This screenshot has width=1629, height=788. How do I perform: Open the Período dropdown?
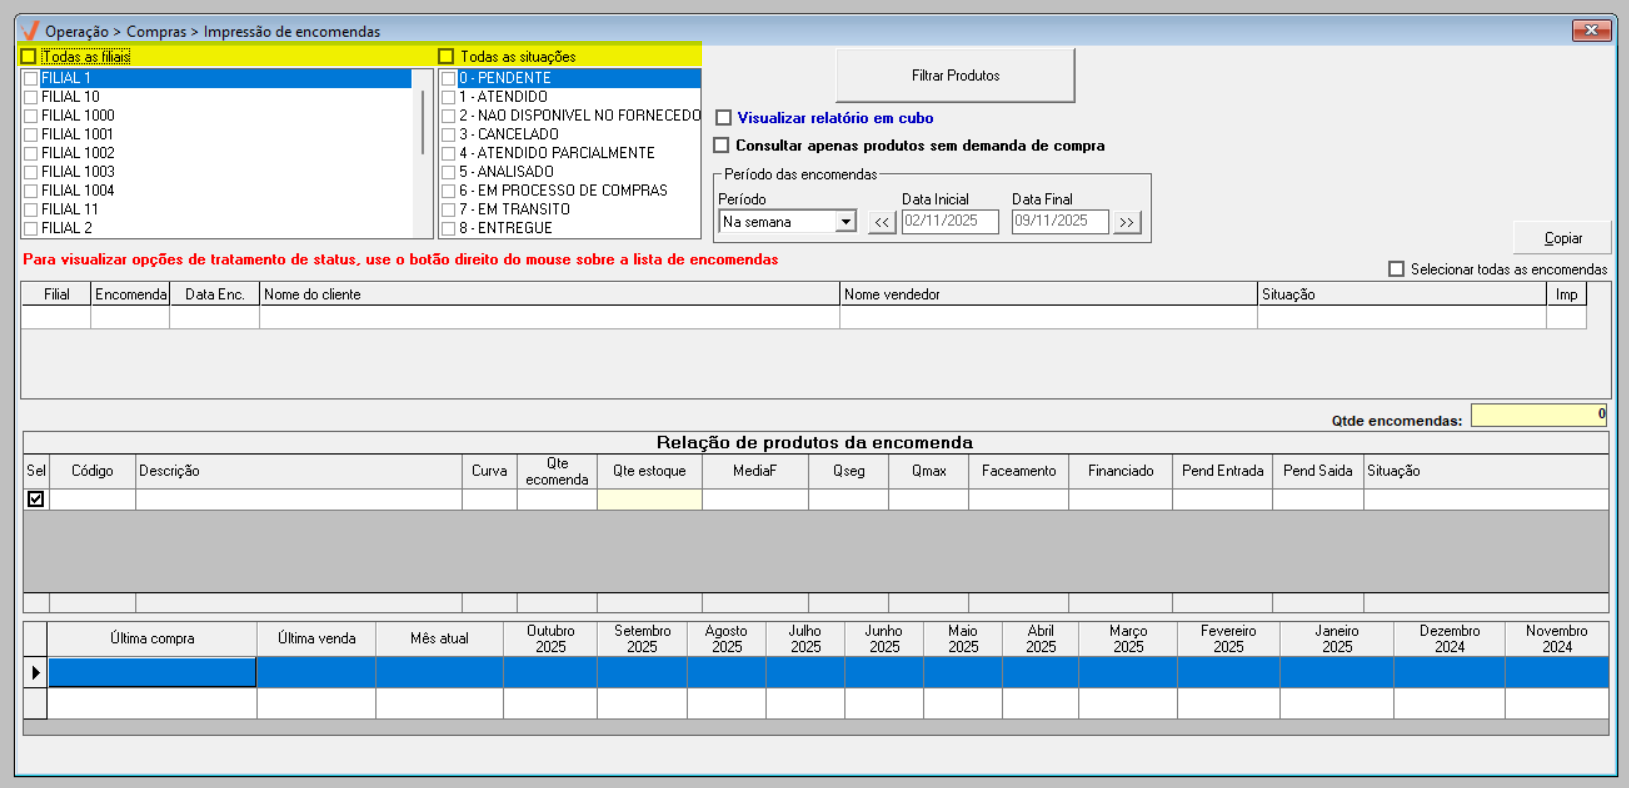[x=846, y=222]
